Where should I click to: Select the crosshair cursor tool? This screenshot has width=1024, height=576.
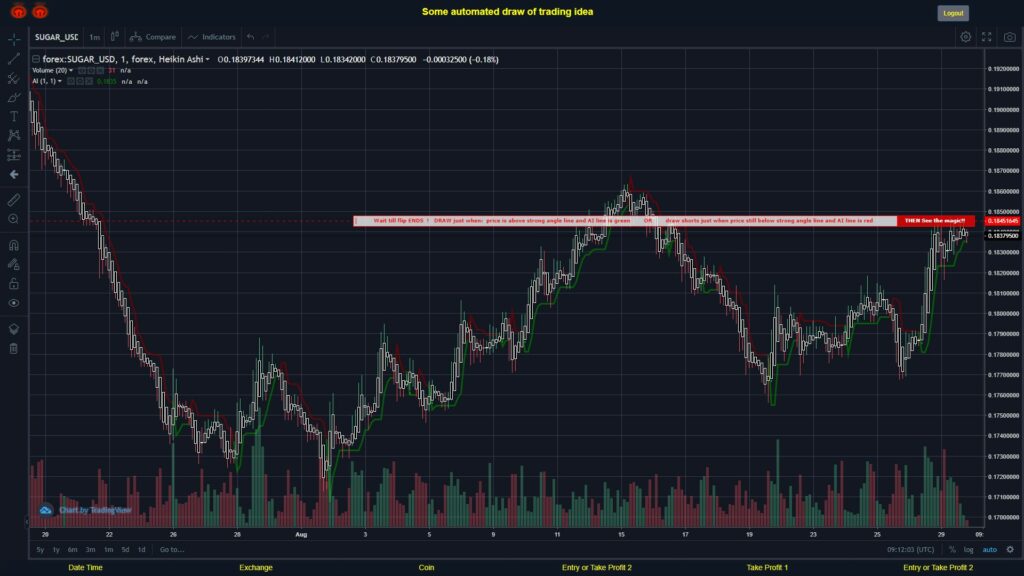14,39
